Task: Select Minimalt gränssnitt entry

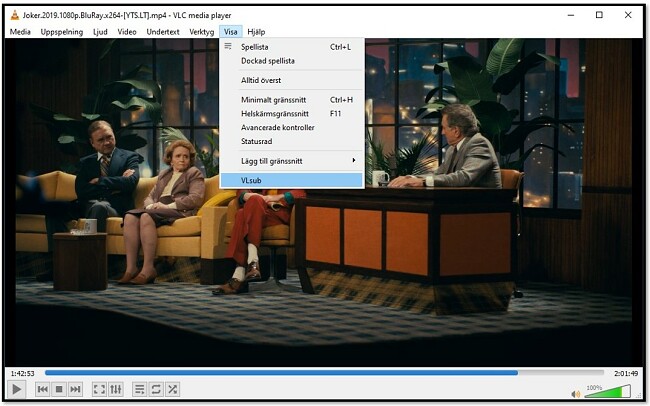Action: click(291, 100)
